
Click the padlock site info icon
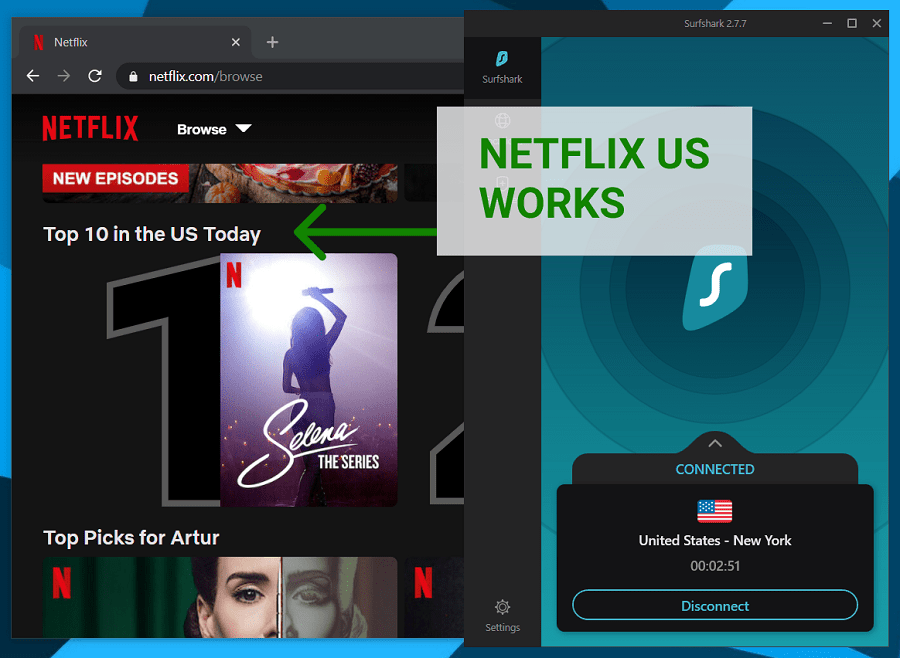tap(133, 76)
